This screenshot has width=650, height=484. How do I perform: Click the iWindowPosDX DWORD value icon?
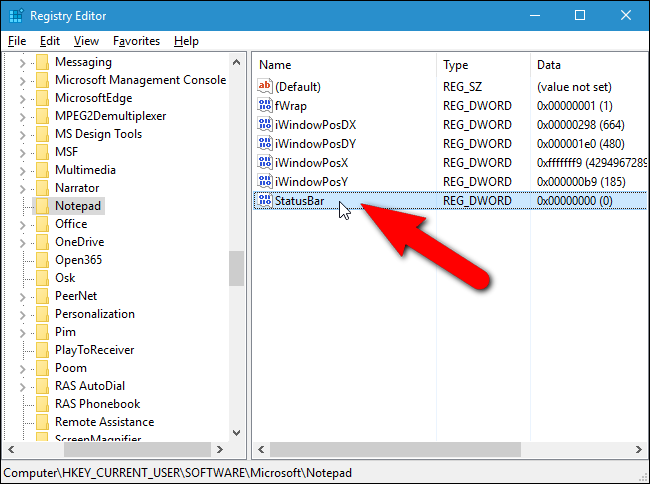(x=264, y=124)
